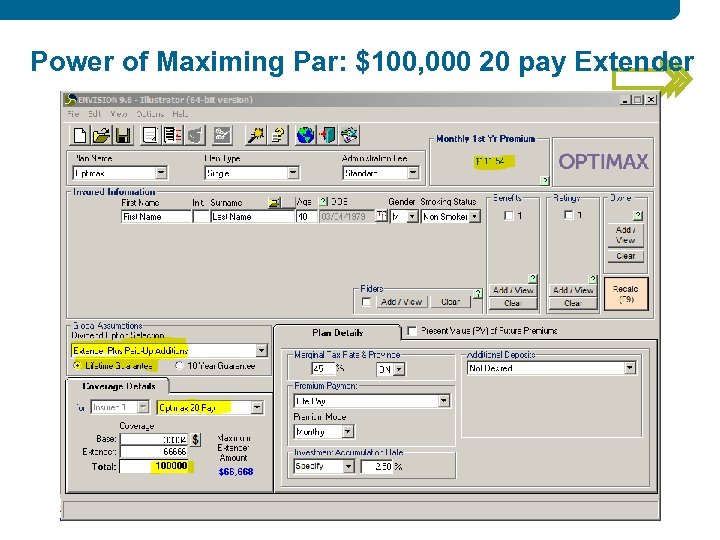Enable the Riders checkbox

click(366, 302)
